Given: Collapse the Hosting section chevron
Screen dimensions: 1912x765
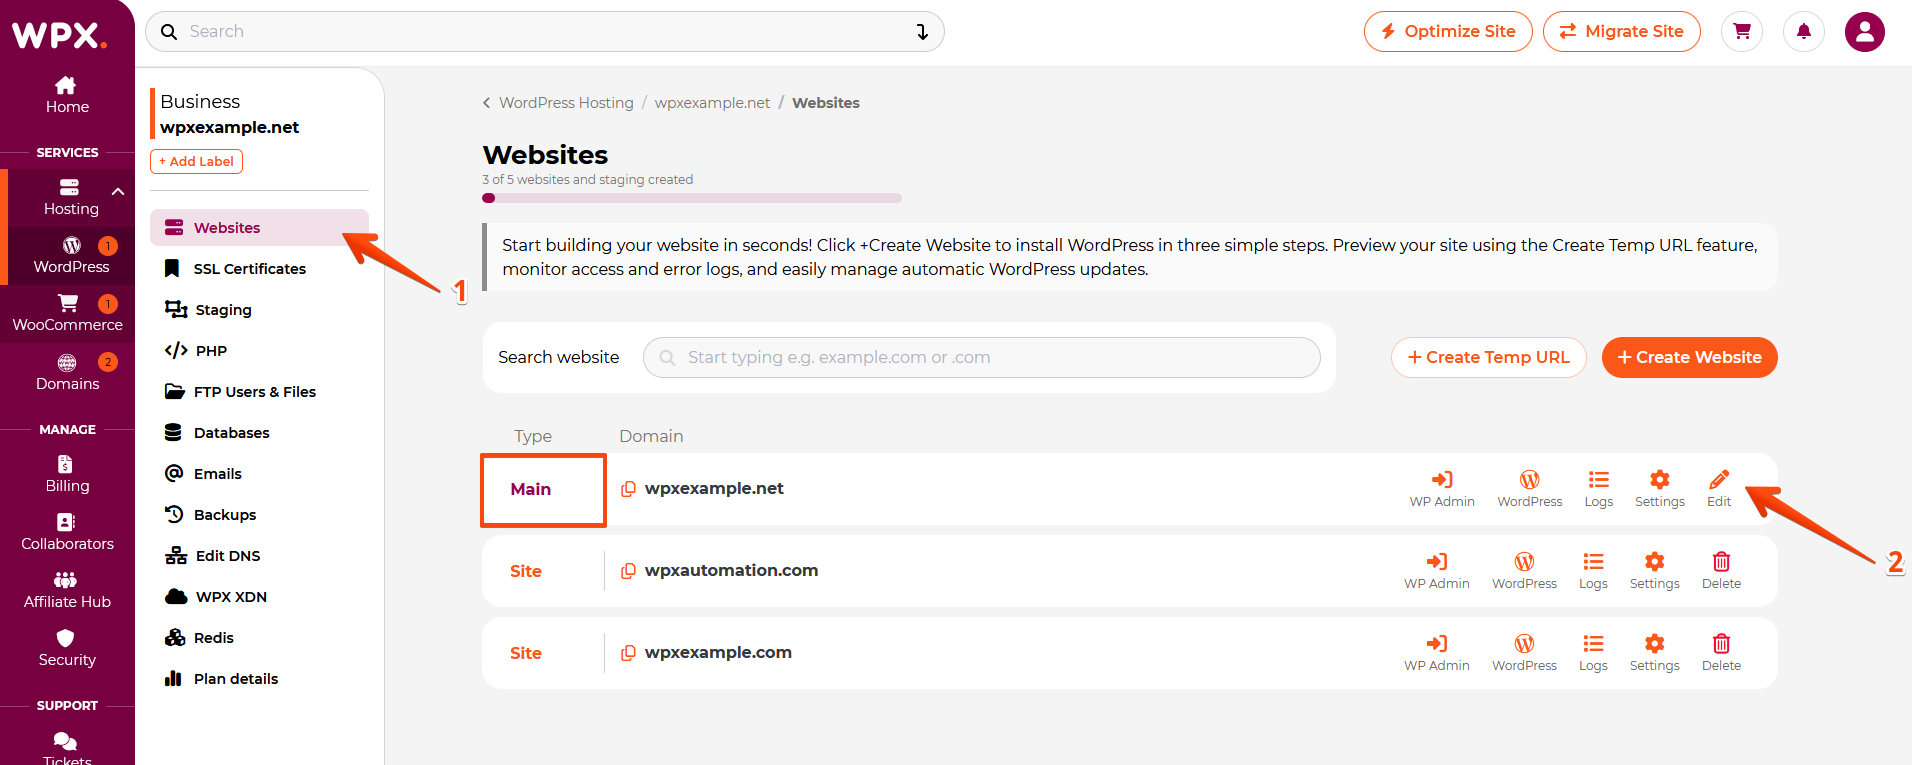Looking at the screenshot, I should coord(118,192).
